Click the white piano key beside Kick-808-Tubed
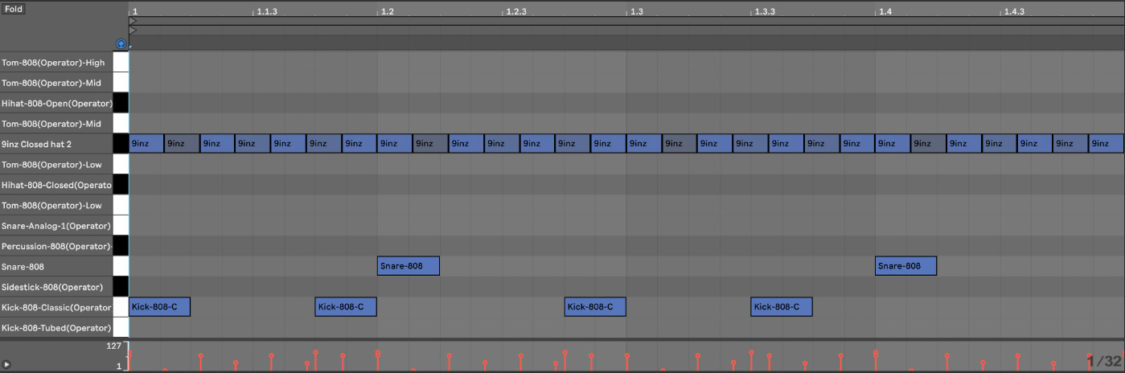 [121, 328]
